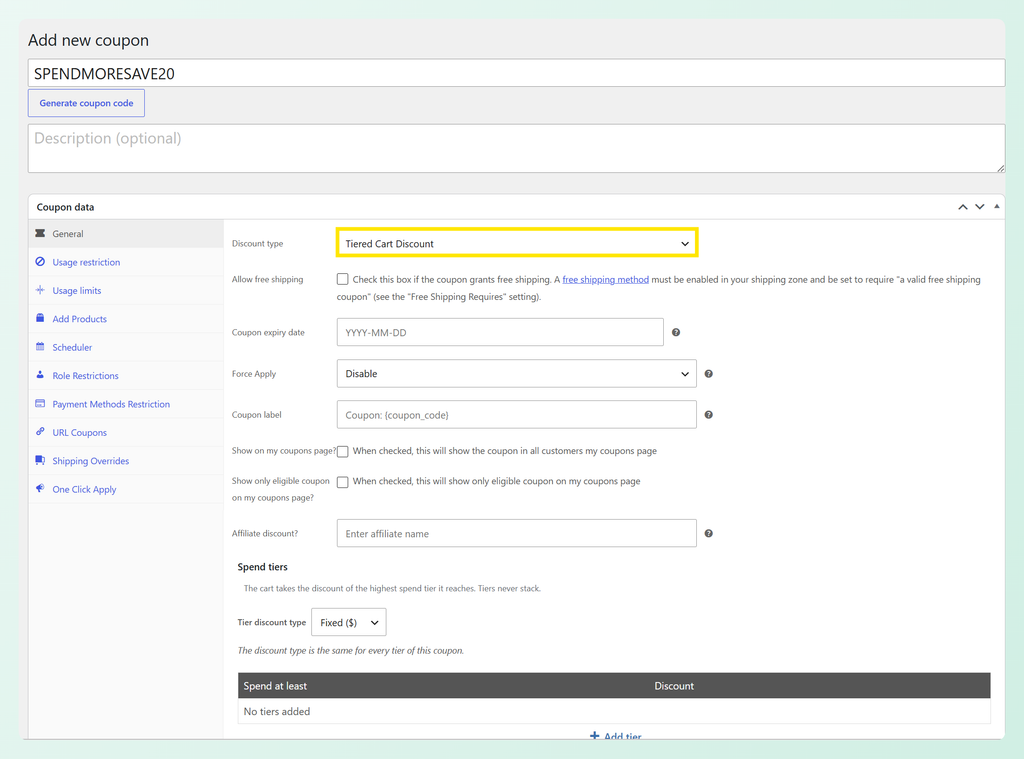Click the Add Products bag icon
The image size is (1024, 759).
click(x=40, y=318)
